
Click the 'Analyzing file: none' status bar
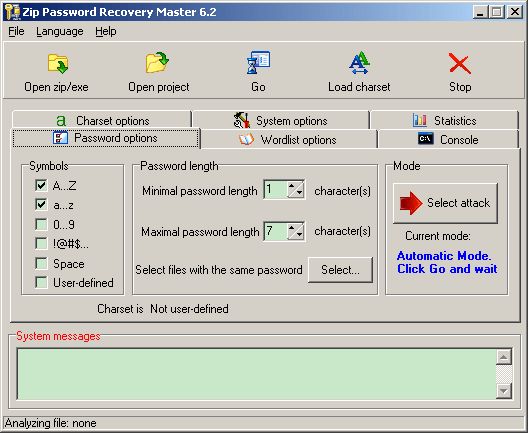pyautogui.click(x=51, y=423)
